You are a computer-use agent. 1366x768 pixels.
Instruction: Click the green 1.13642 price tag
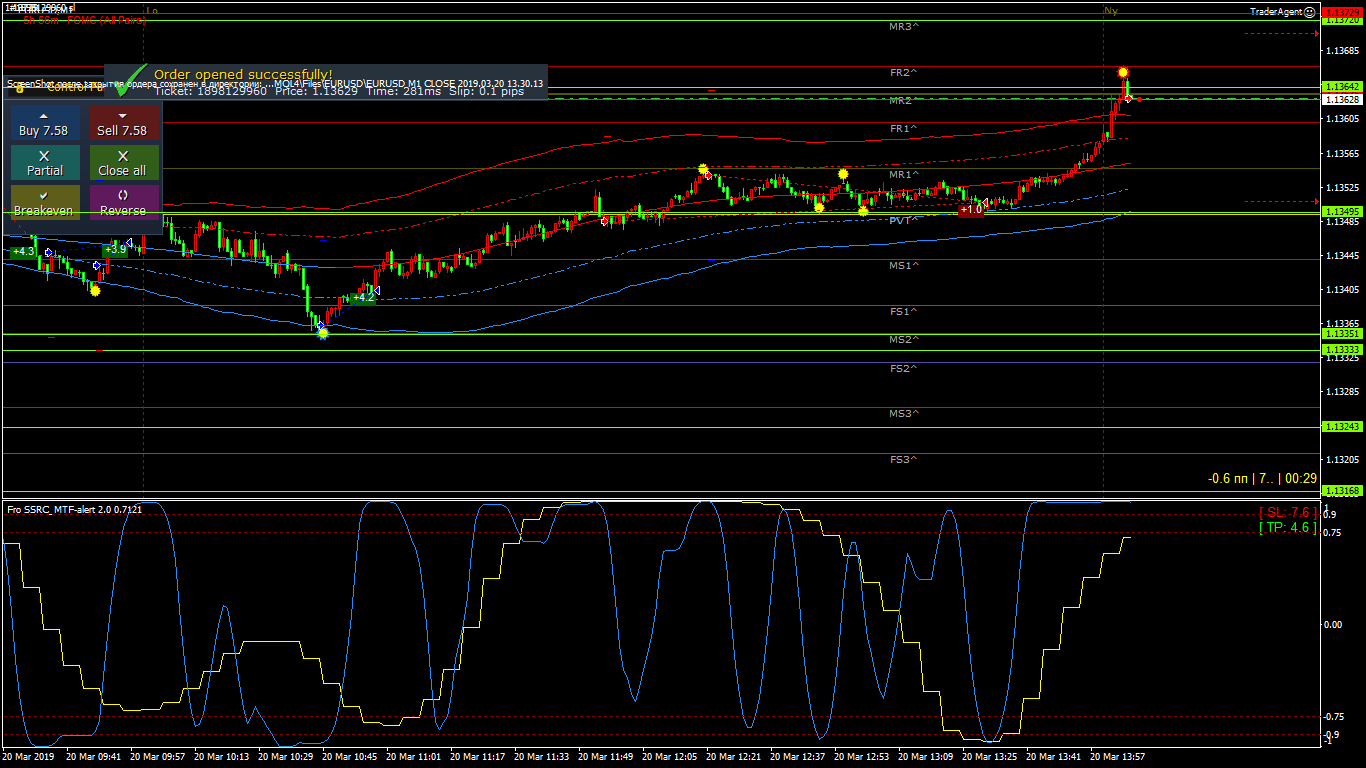click(1342, 87)
